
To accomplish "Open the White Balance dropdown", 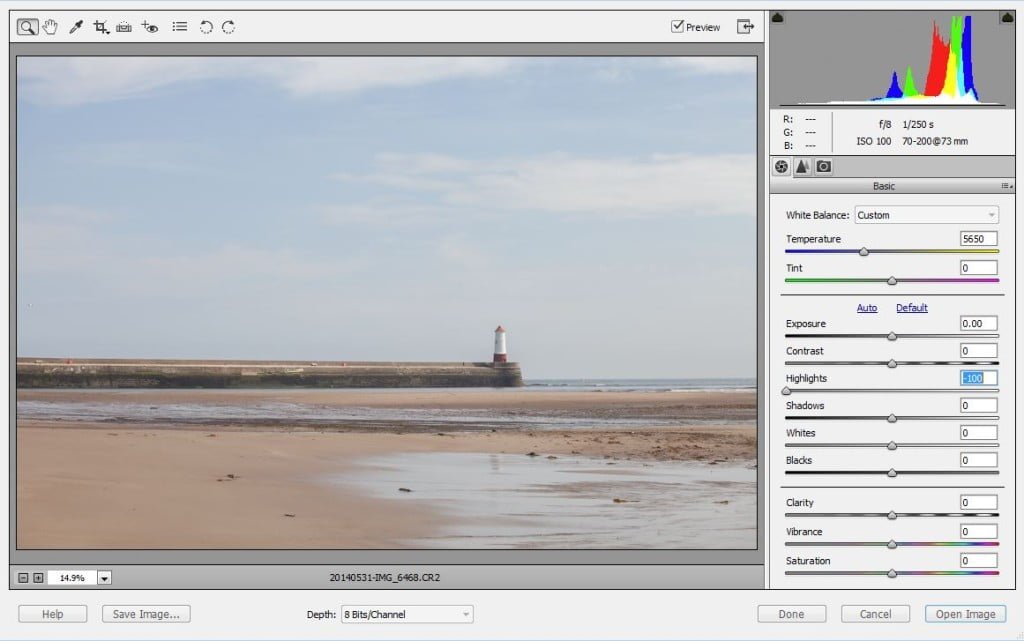I will 926,215.
